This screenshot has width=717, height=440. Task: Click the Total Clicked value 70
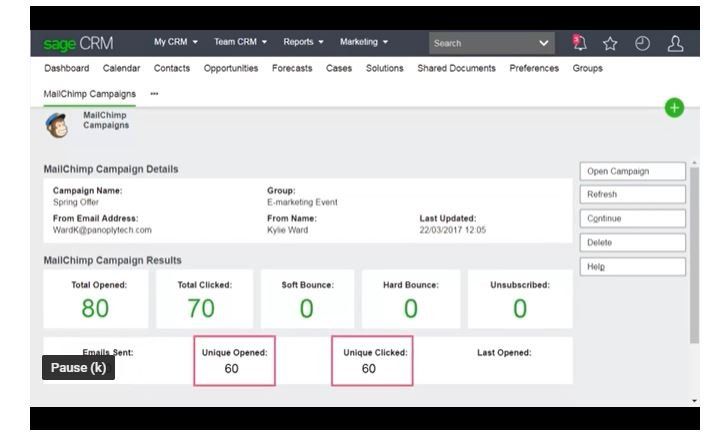click(201, 308)
